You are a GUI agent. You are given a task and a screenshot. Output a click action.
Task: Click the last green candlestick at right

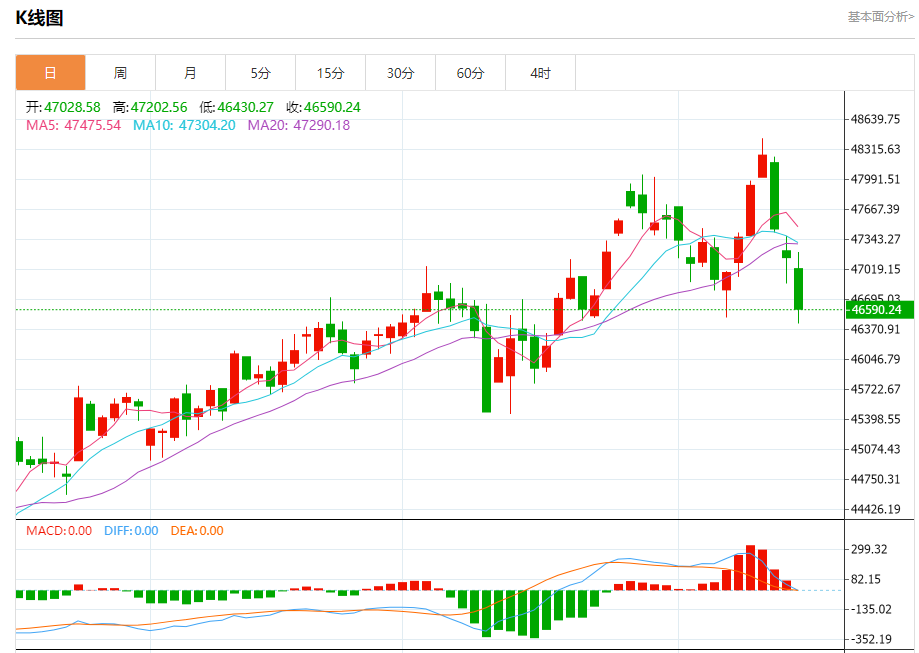(798, 288)
